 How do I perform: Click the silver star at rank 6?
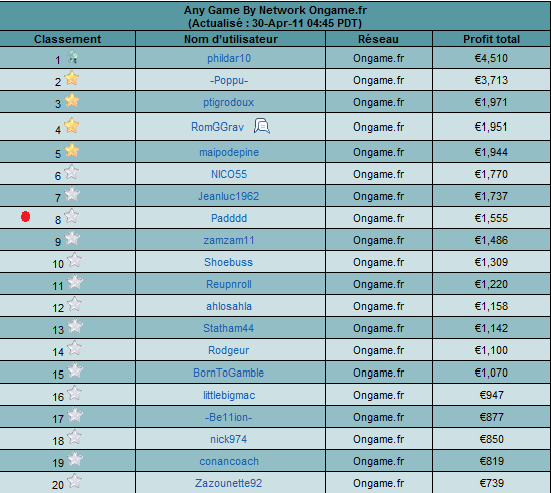(72, 172)
